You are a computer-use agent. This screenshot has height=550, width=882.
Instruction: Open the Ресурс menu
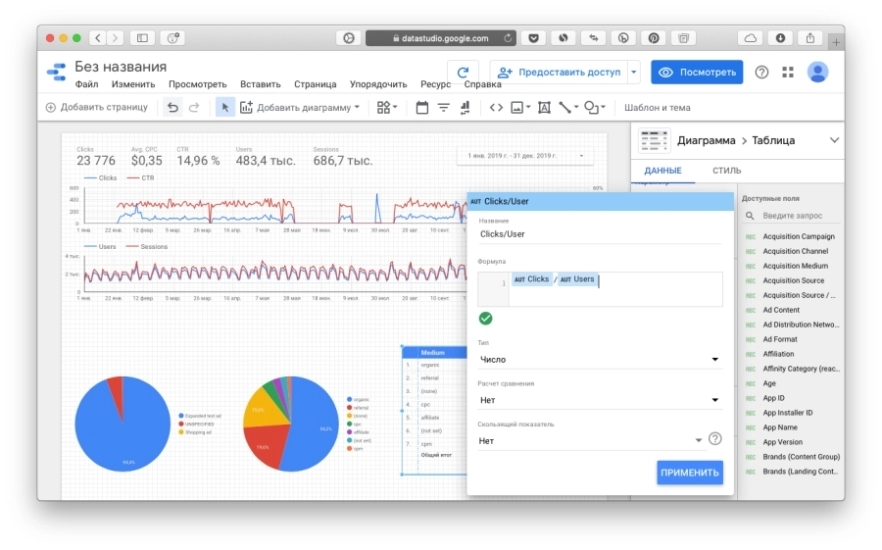click(435, 84)
